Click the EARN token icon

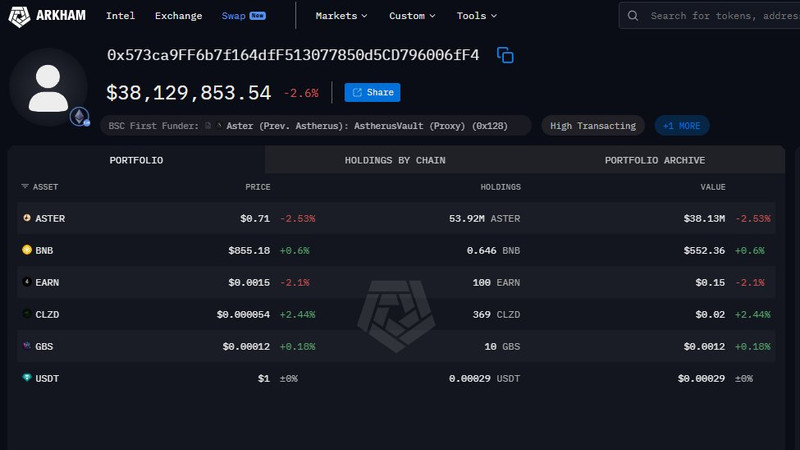[x=27, y=282]
